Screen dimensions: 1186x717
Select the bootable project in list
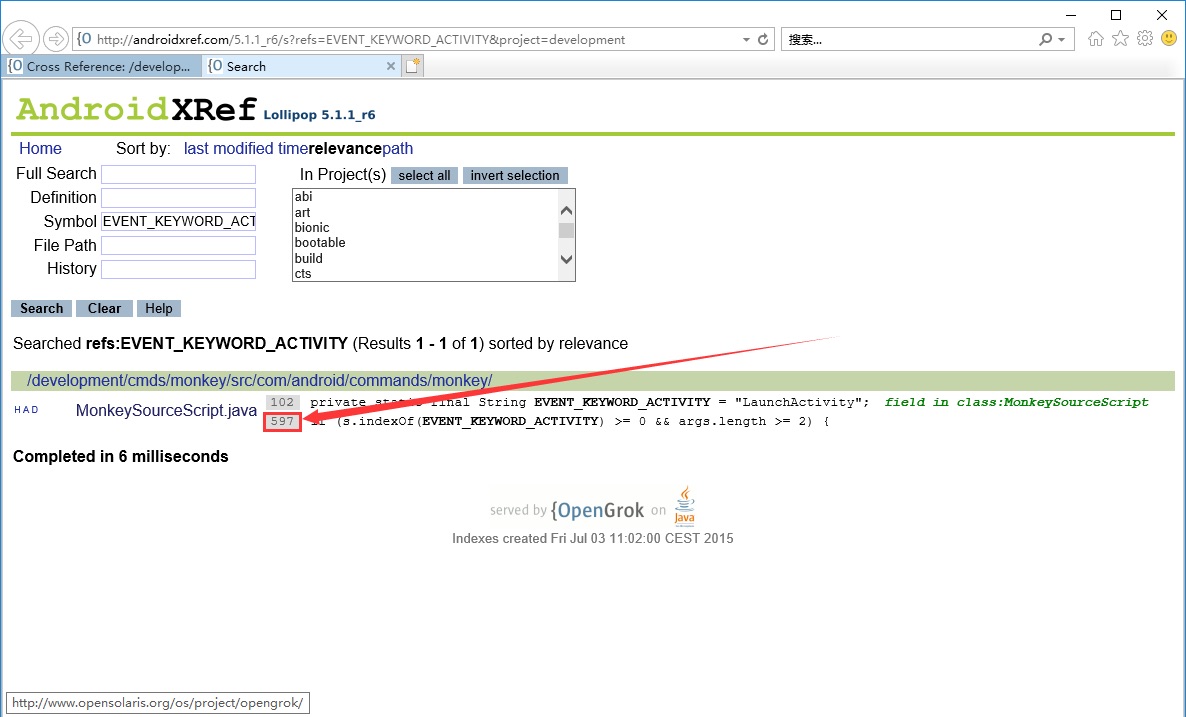[425, 243]
